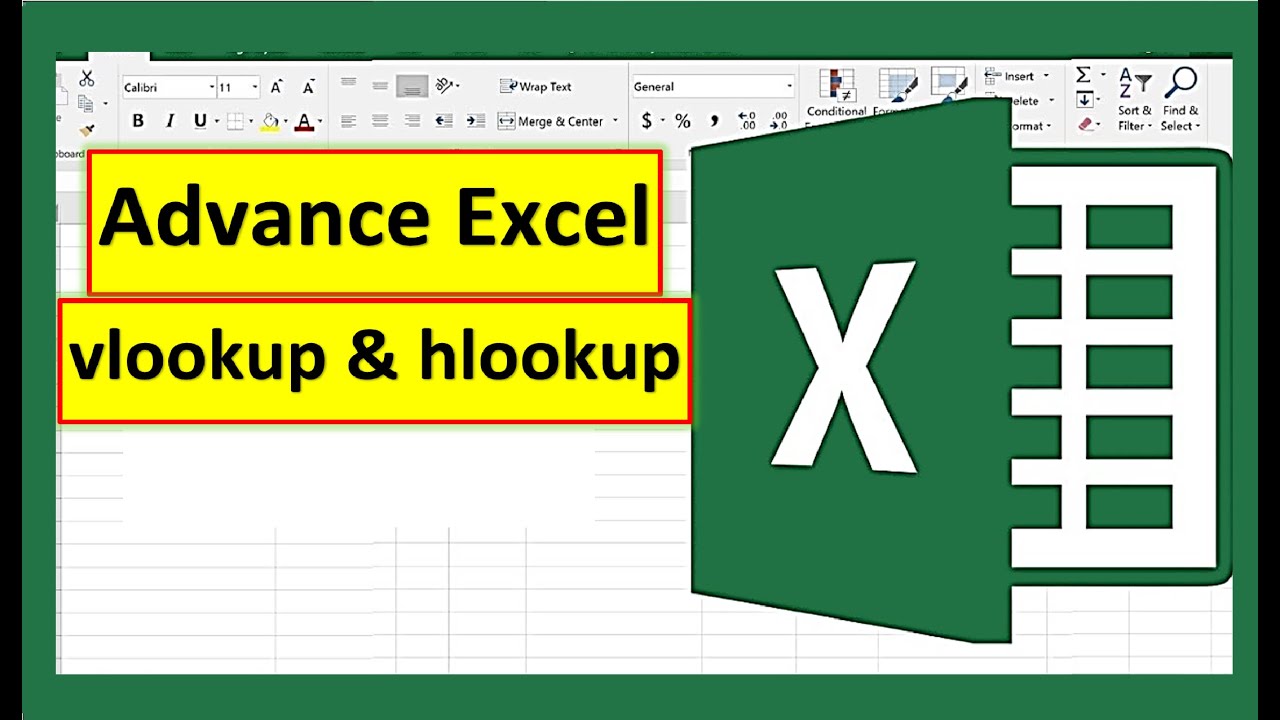Align text left
The width and height of the screenshot is (1280, 720).
point(348,121)
